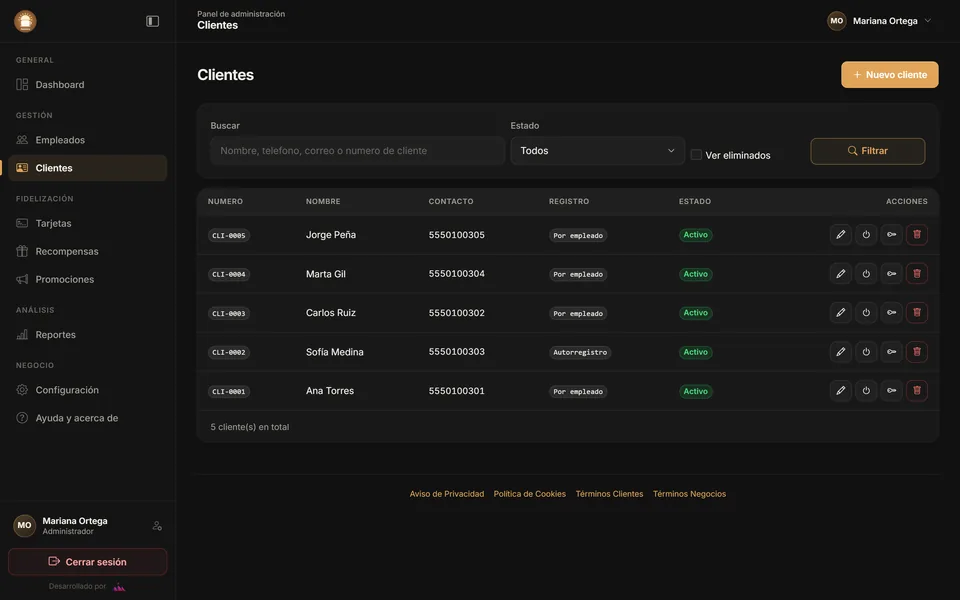
Task: Go to Empleados section
Action: 88,140
